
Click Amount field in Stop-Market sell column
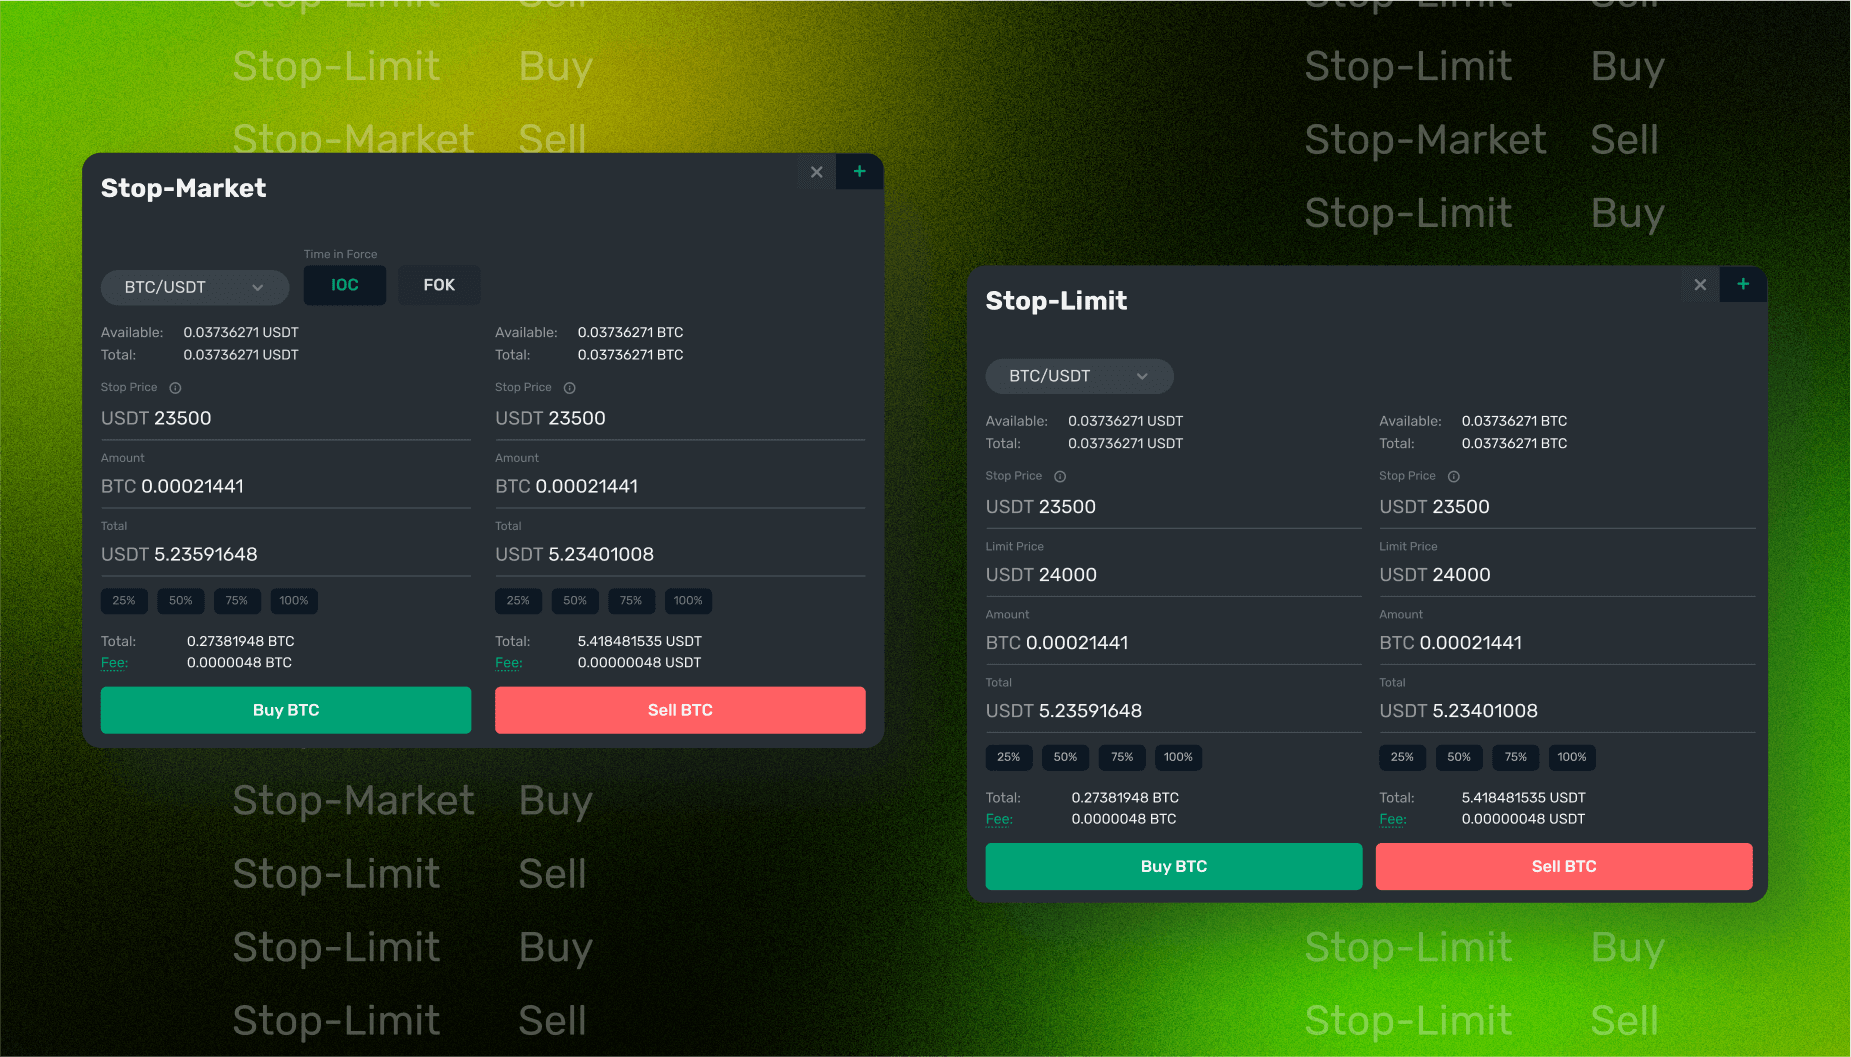coord(679,486)
